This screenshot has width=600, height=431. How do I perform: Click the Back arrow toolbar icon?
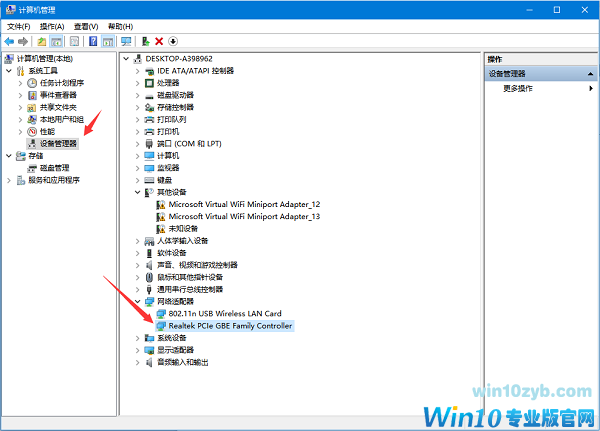9,41
